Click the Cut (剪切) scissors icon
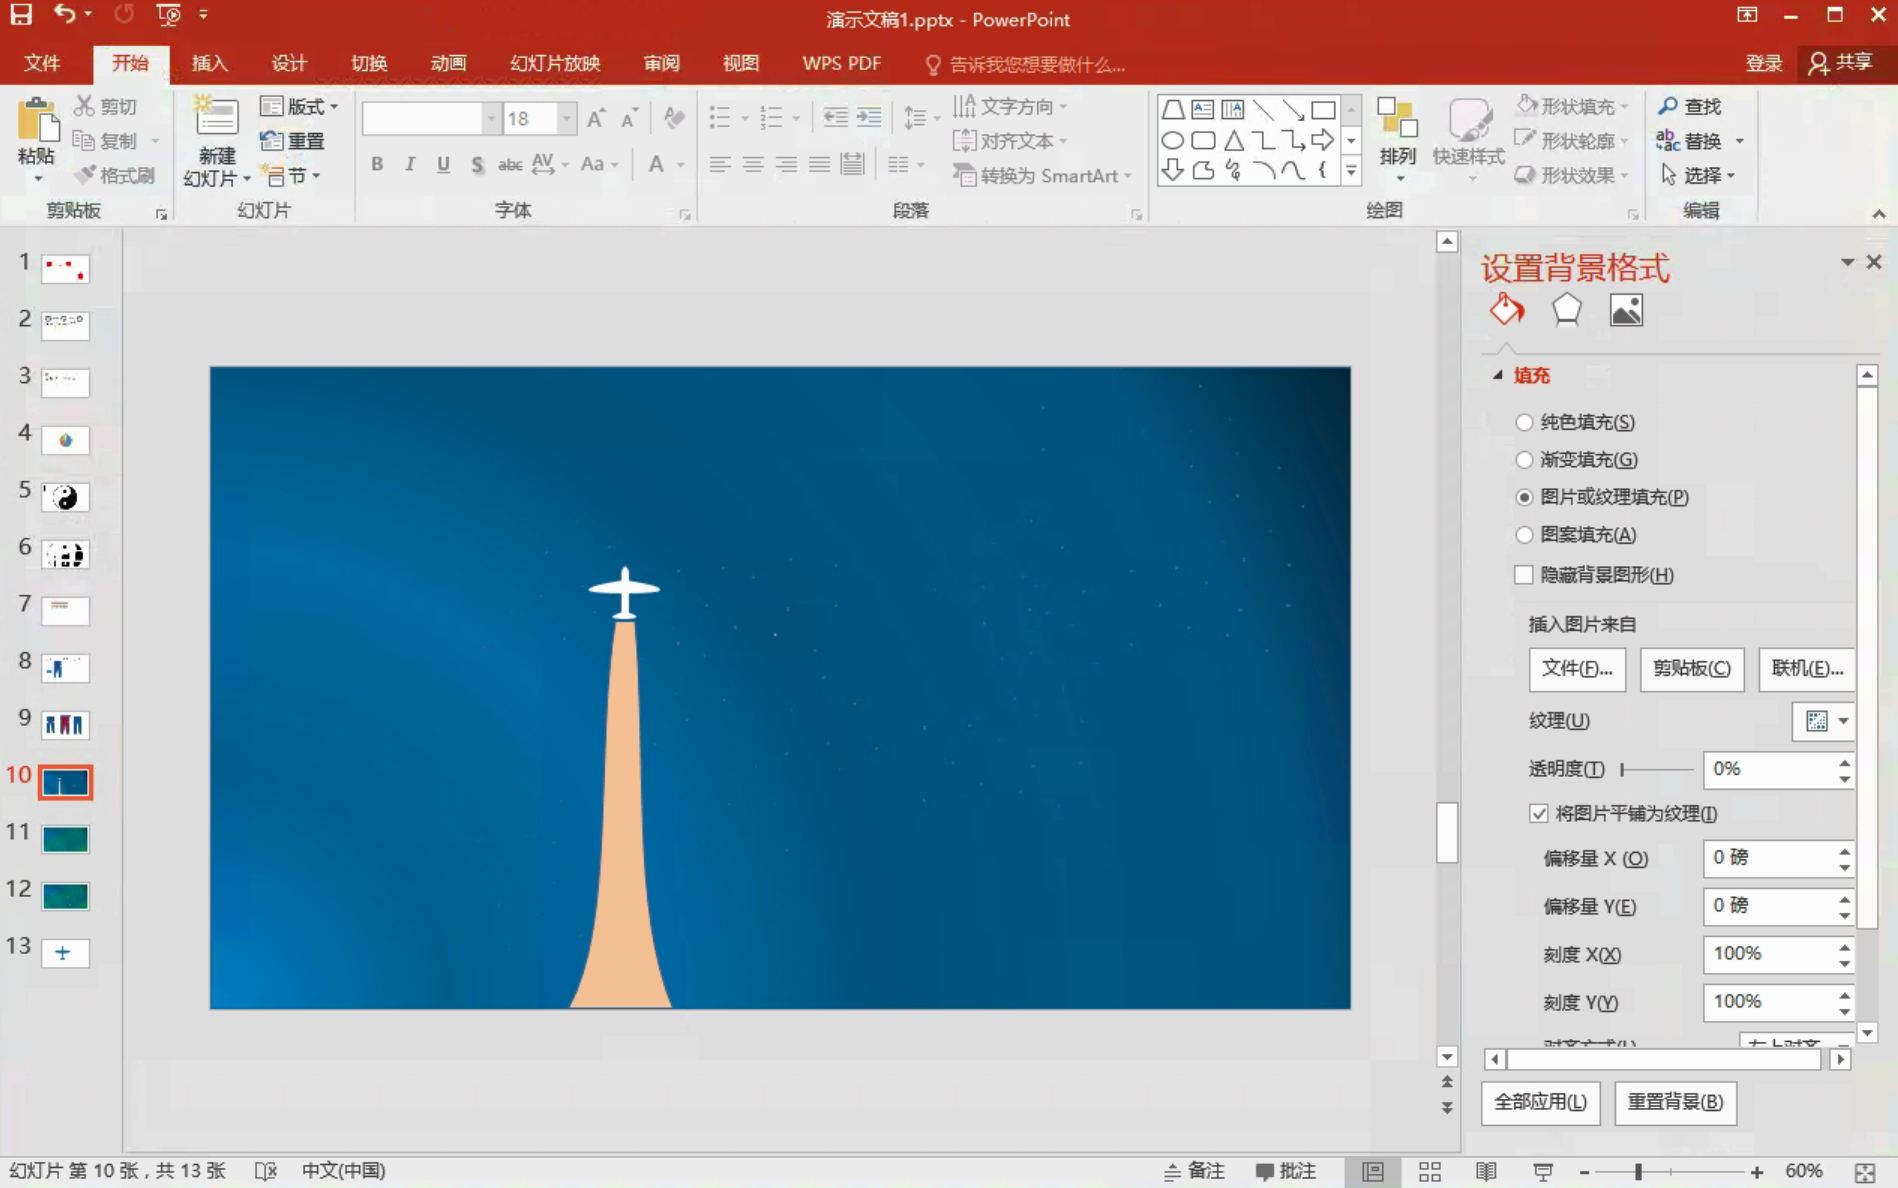Image resolution: width=1898 pixels, height=1188 pixels. [84, 106]
